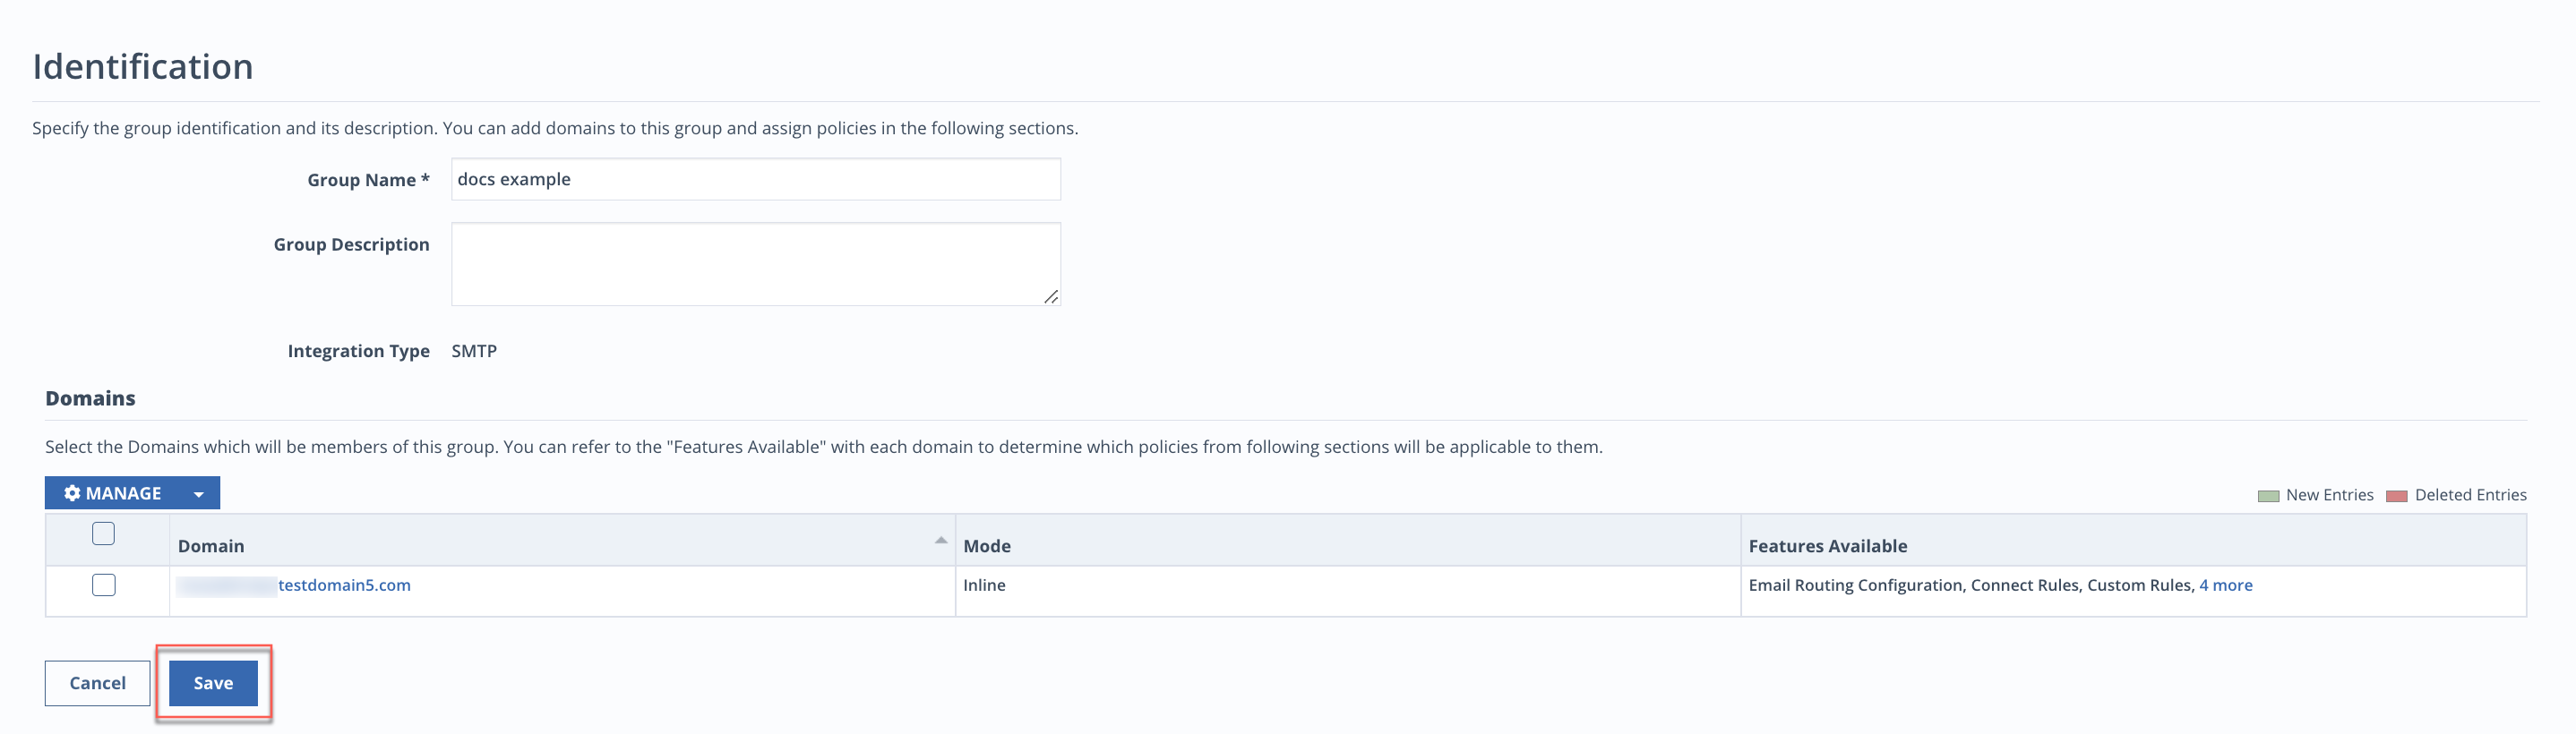2576x734 pixels.
Task: Show the 4 more features link
Action: [x=2225, y=585]
